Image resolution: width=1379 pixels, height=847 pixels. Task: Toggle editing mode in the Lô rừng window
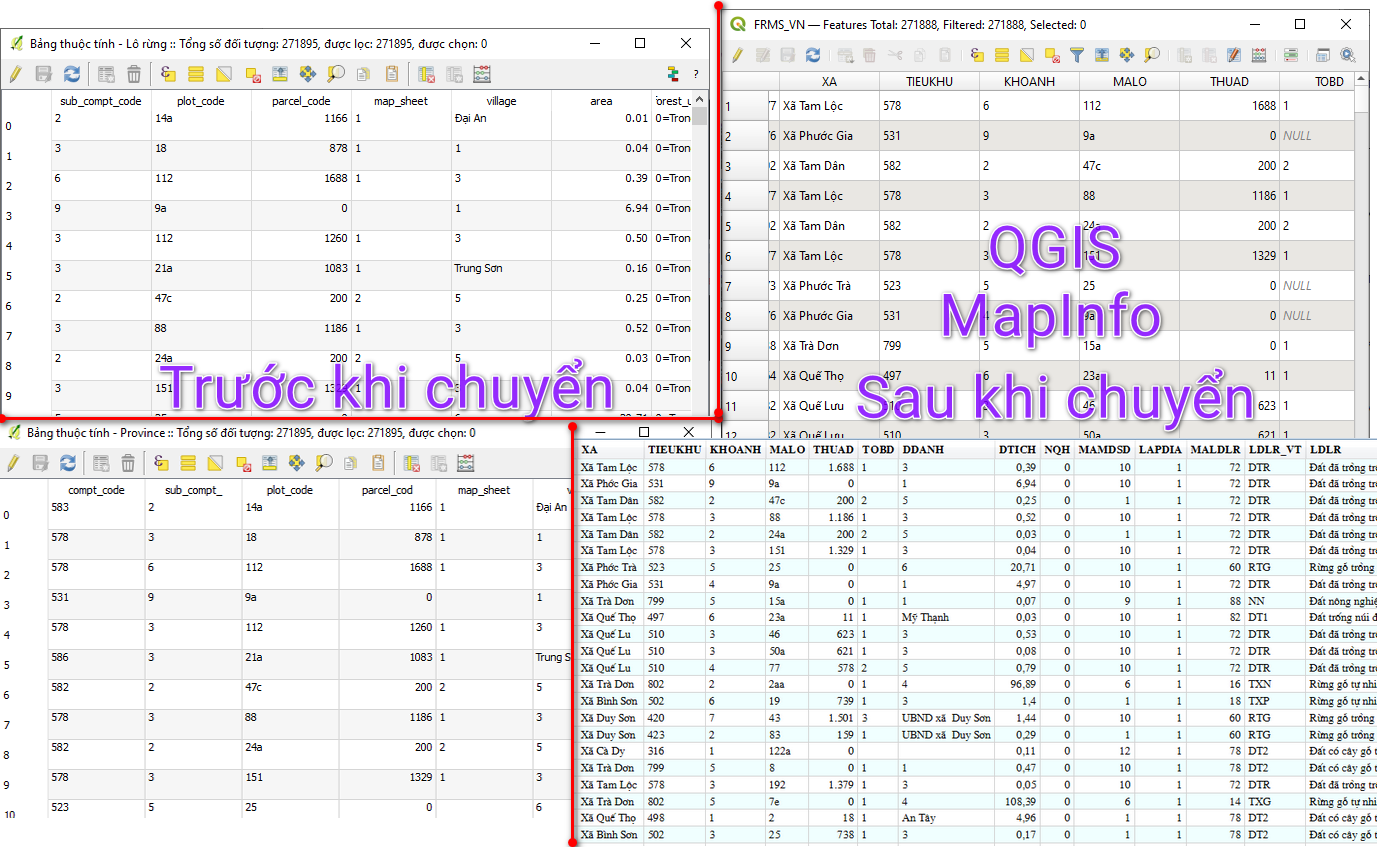[x=15, y=73]
